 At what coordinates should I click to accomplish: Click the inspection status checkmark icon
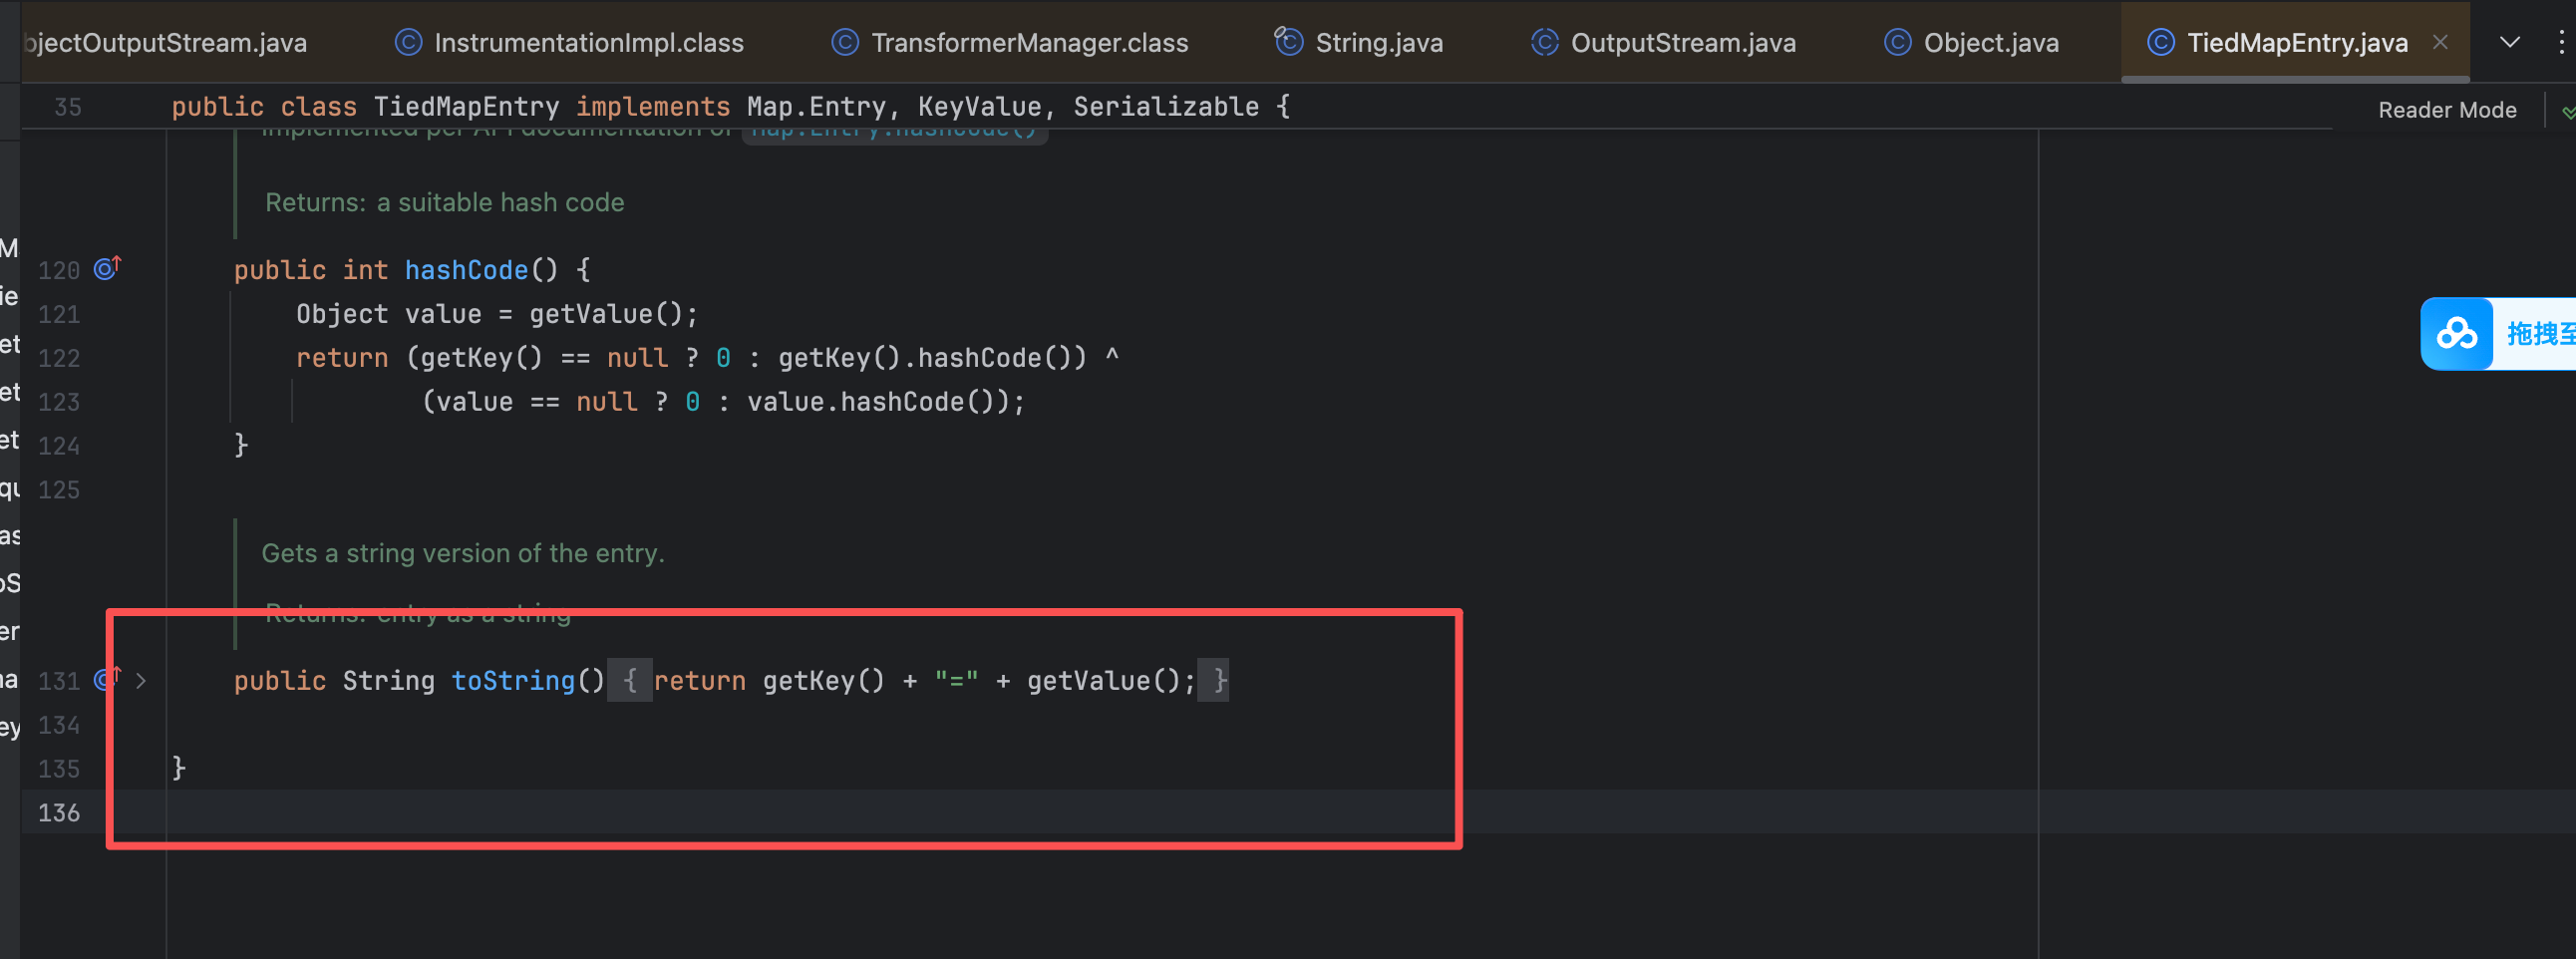click(2568, 111)
